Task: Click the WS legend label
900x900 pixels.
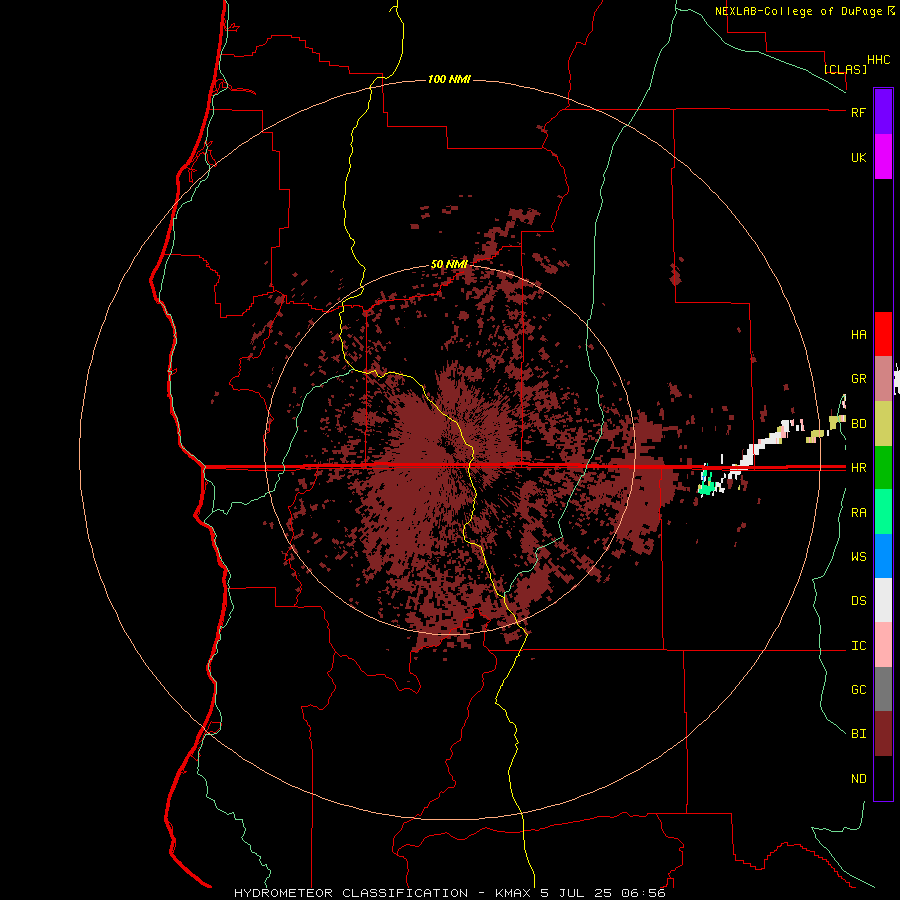Action: tap(858, 556)
